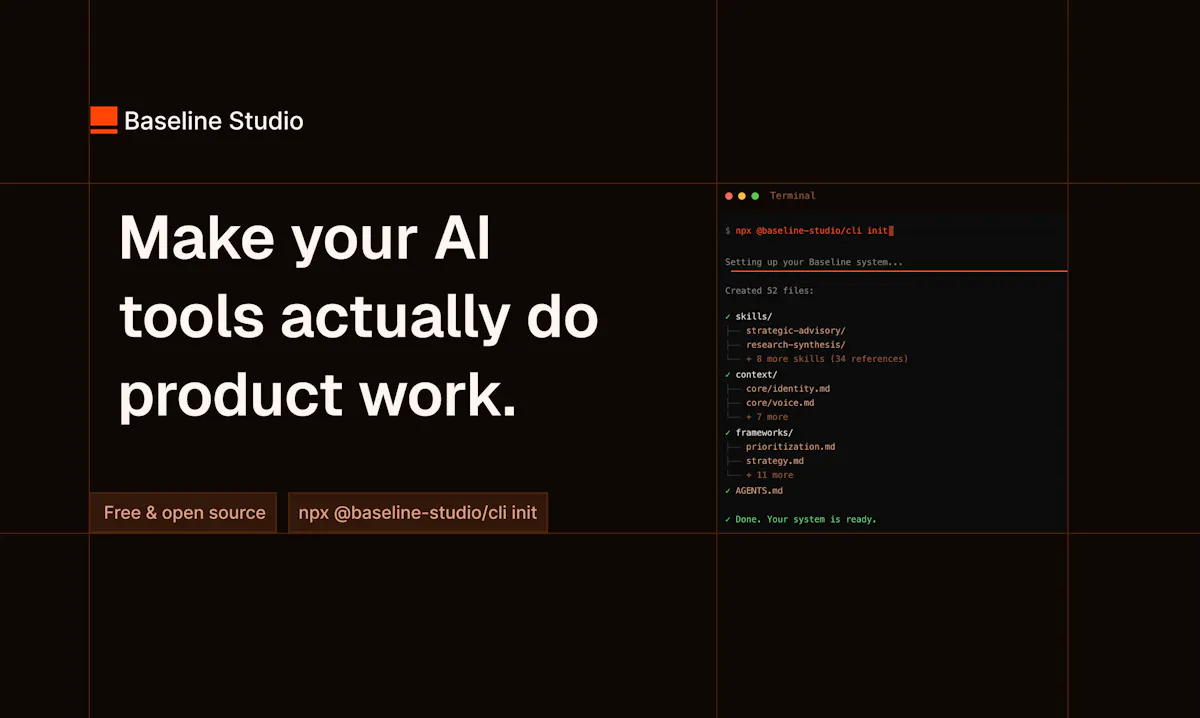
Task: Click the + 11 more line
Action: [x=770, y=475]
